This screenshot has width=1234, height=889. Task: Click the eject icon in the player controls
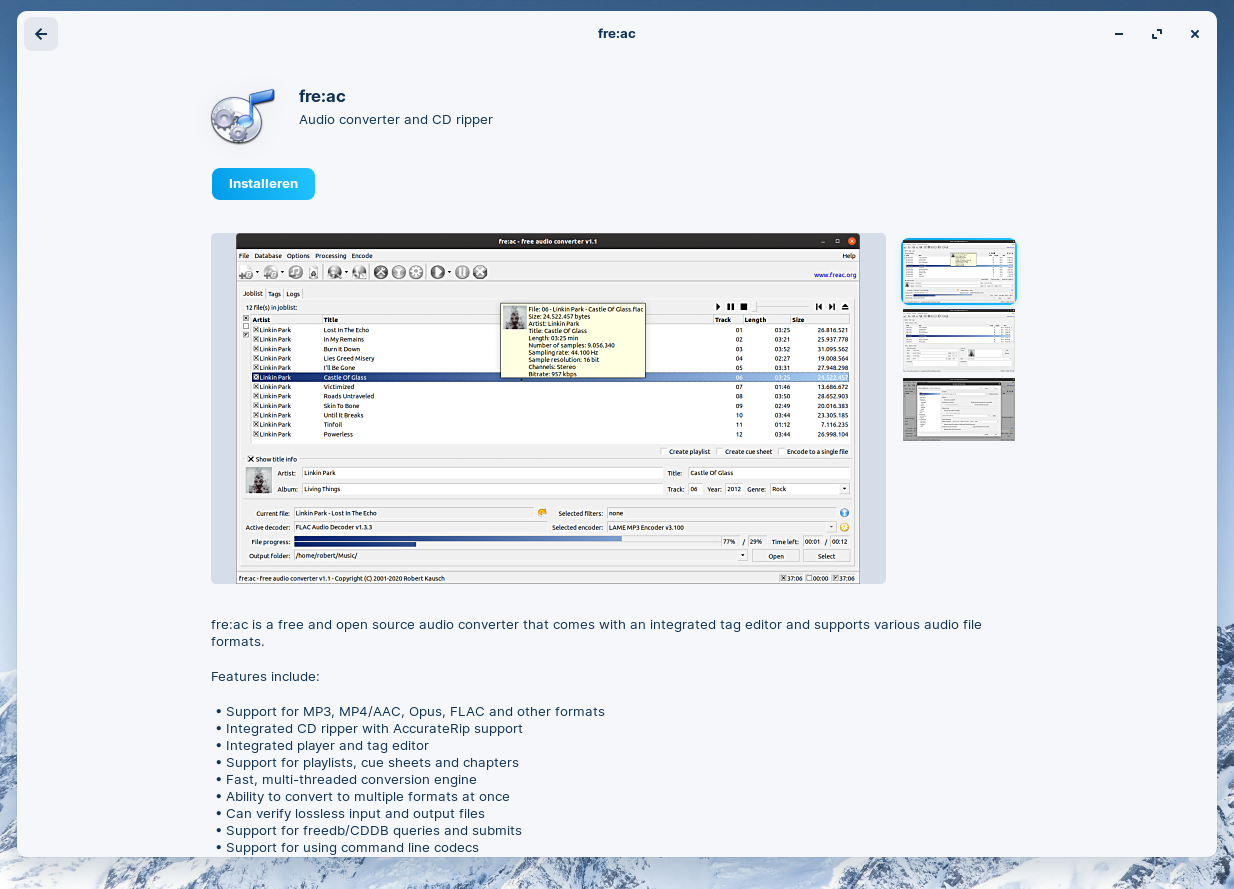[845, 307]
